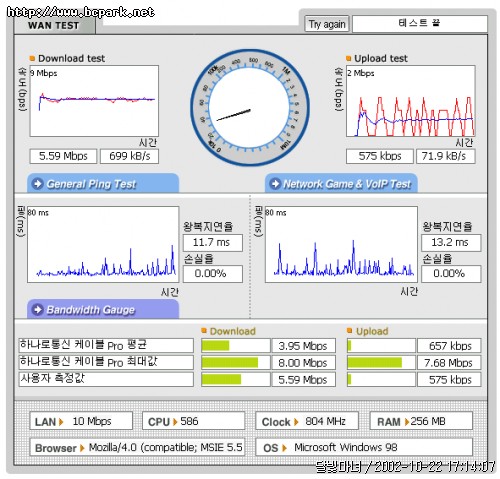Click the orange Upload column bullet icon
This screenshot has width=500, height=479.
(350, 330)
